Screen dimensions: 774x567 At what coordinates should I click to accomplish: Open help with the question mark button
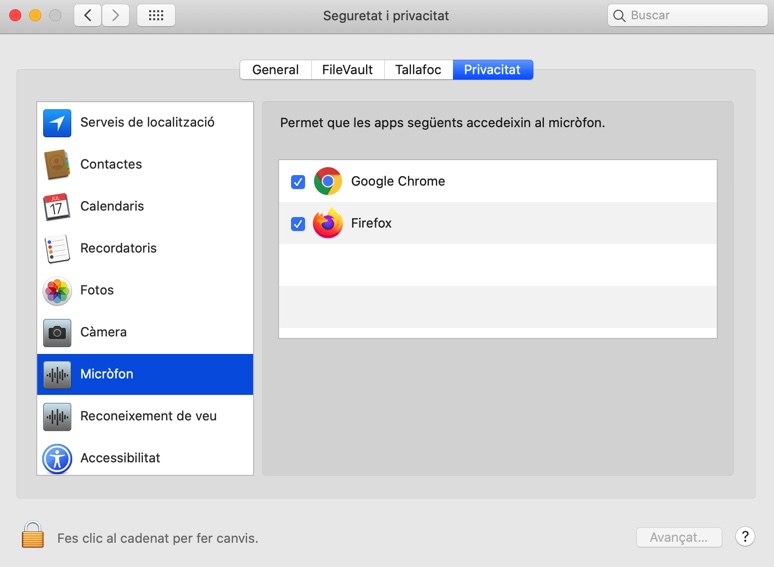pos(745,537)
